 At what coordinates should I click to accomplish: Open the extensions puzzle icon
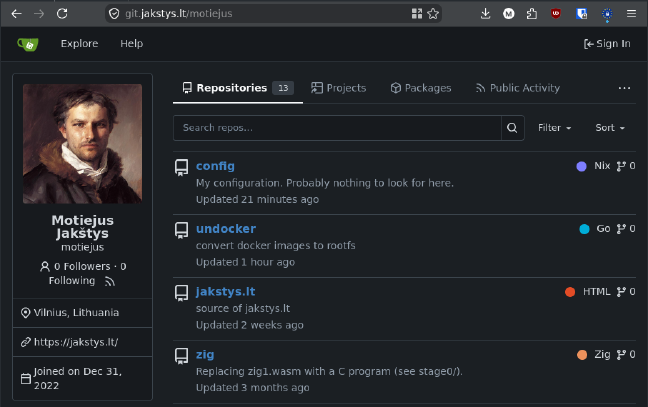532,14
